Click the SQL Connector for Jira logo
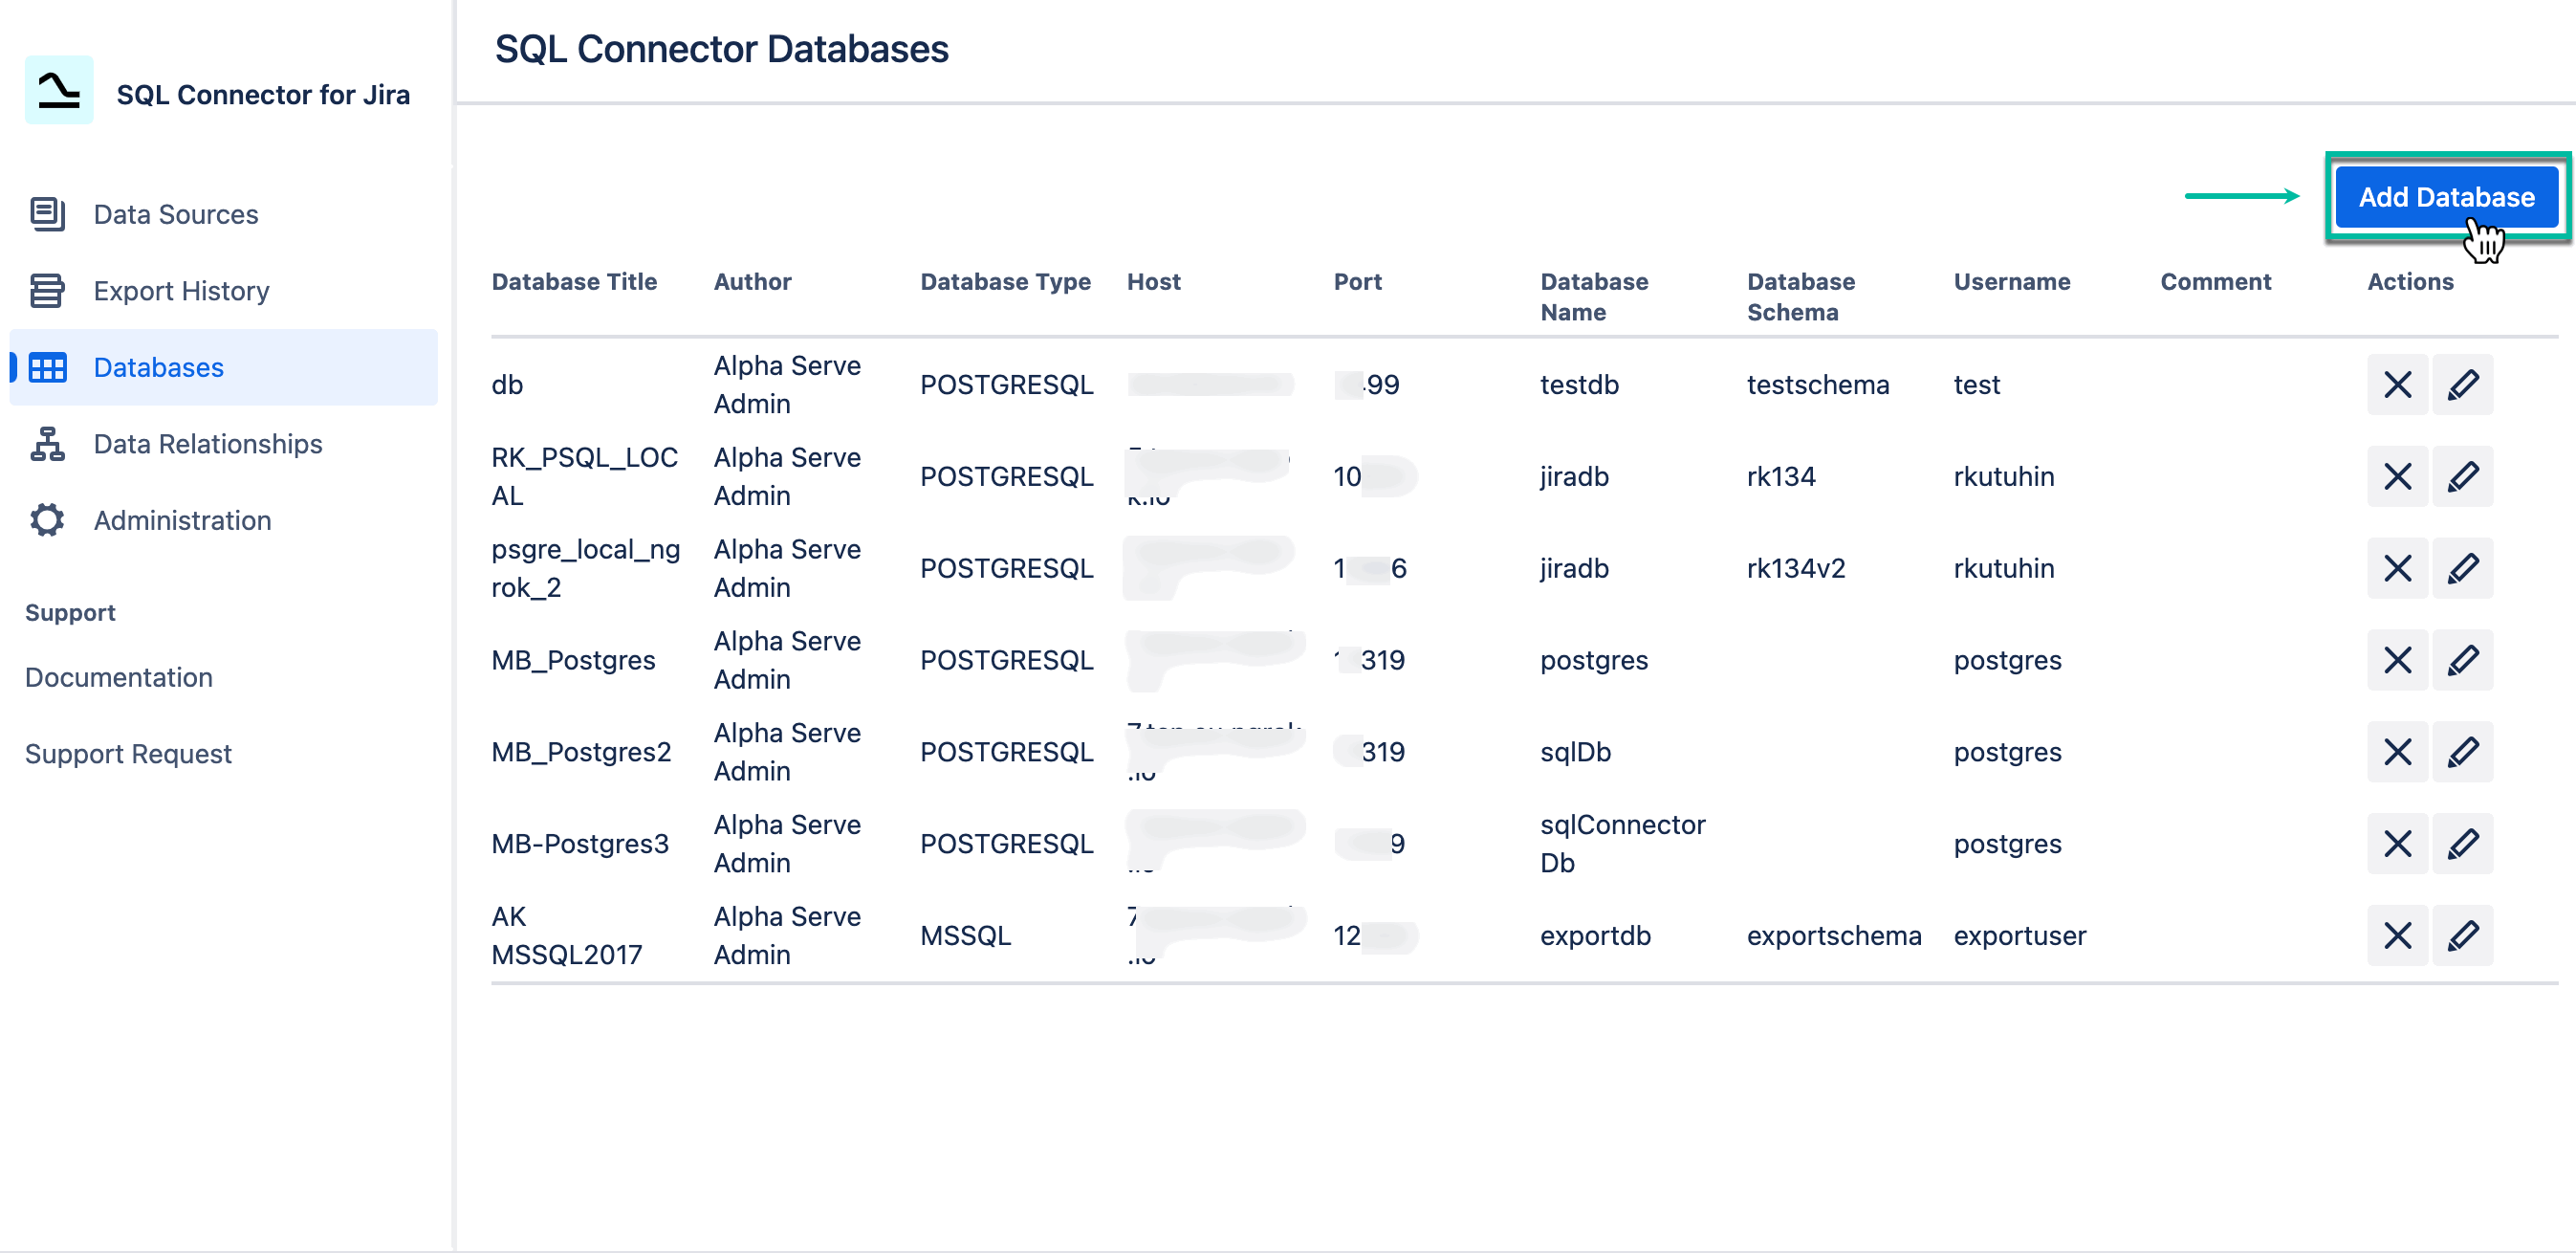 (58, 91)
